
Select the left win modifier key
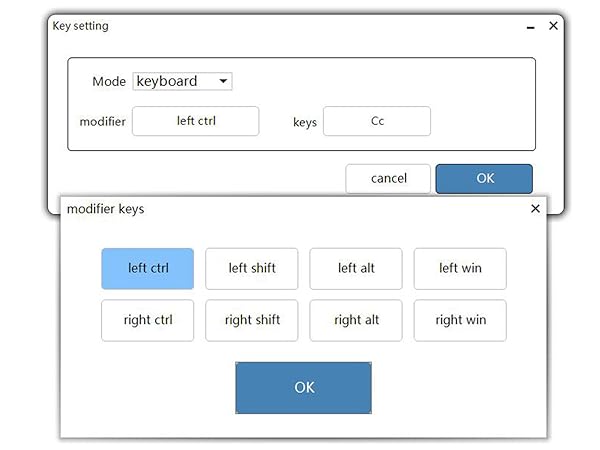click(460, 268)
